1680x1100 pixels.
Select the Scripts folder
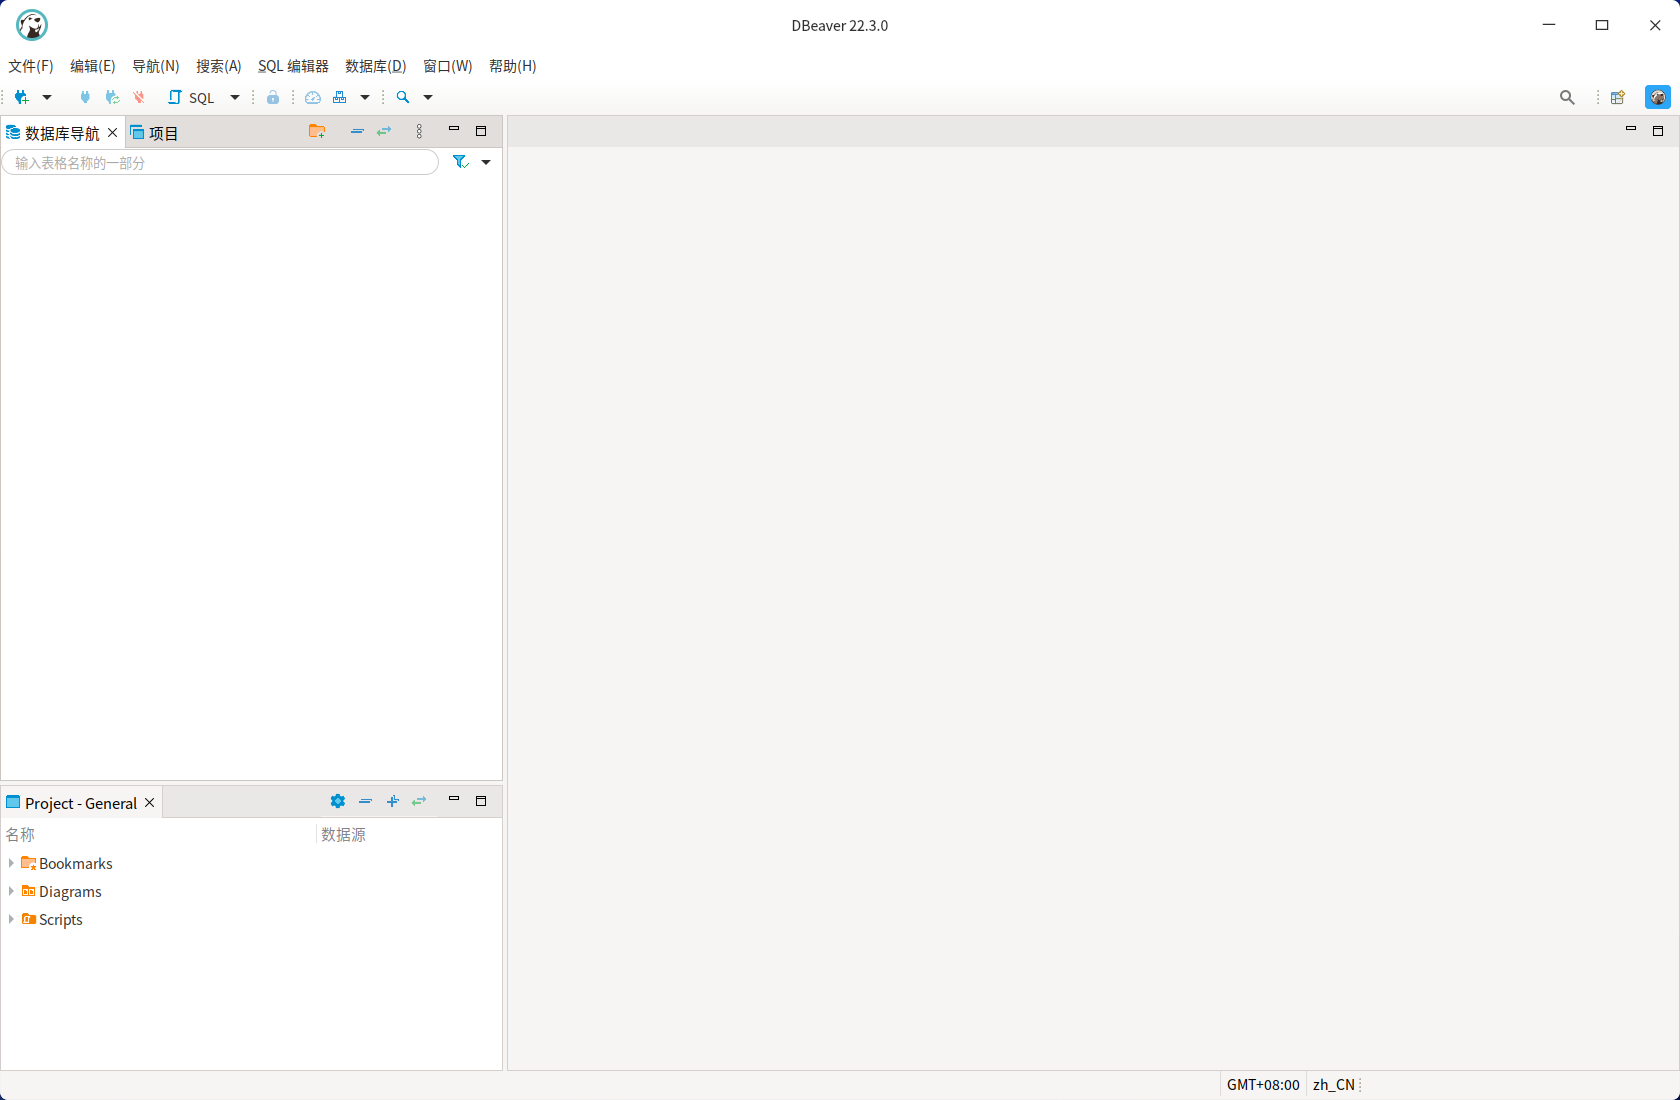pos(52,920)
